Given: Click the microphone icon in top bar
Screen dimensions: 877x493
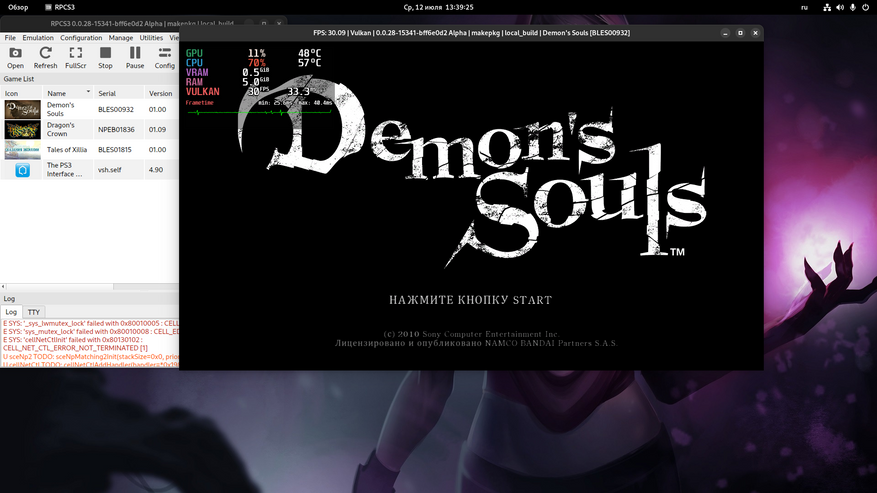Looking at the screenshot, I should [852, 7].
